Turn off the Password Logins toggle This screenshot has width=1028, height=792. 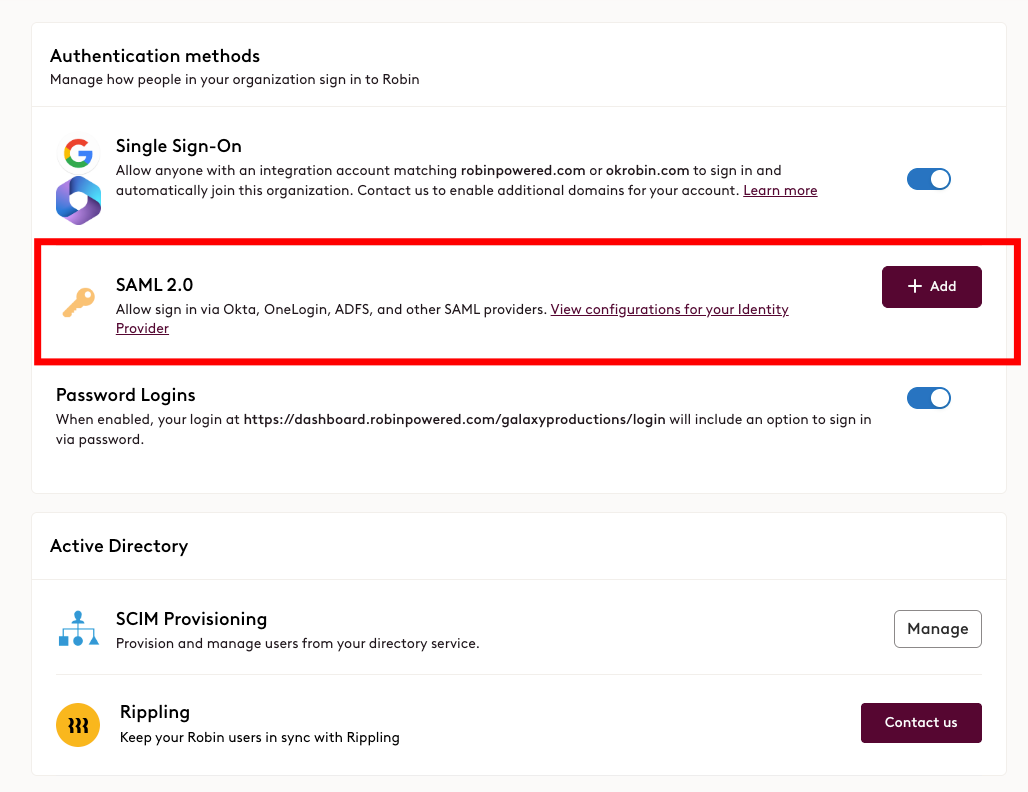click(x=928, y=398)
